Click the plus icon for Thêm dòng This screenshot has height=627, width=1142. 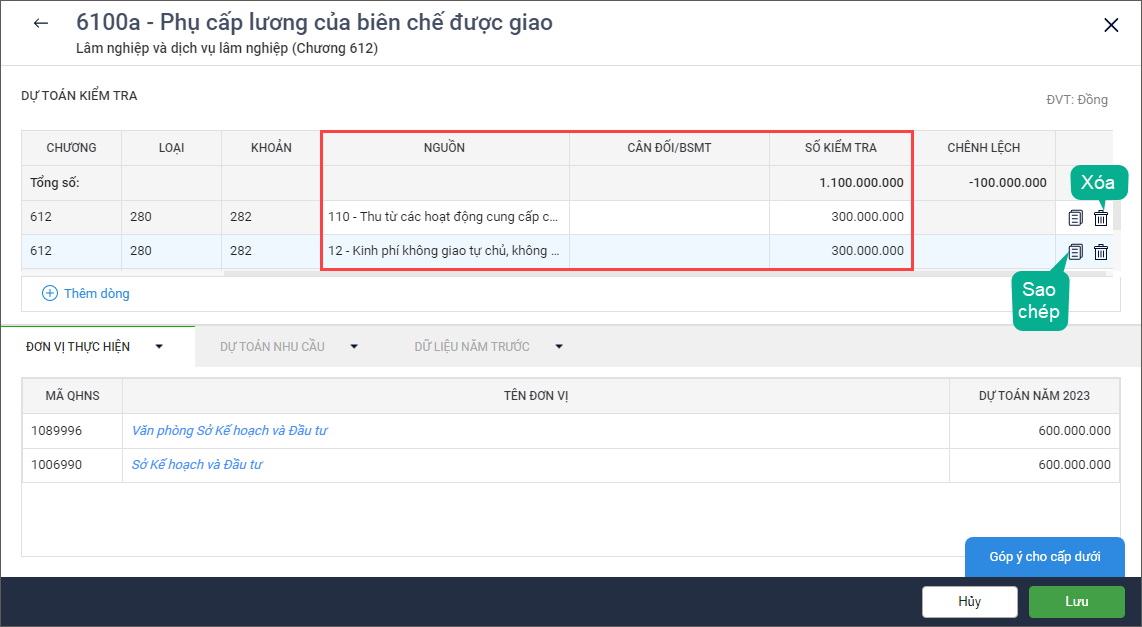click(x=50, y=293)
